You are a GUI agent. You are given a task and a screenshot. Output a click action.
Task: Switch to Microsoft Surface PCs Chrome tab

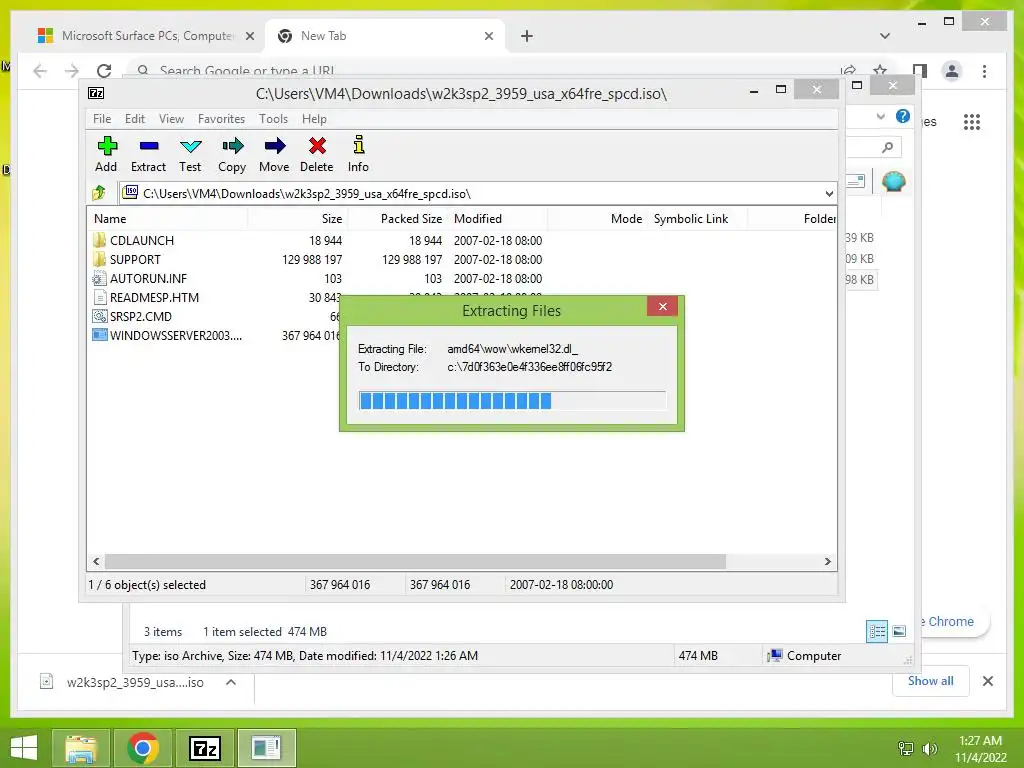point(147,36)
